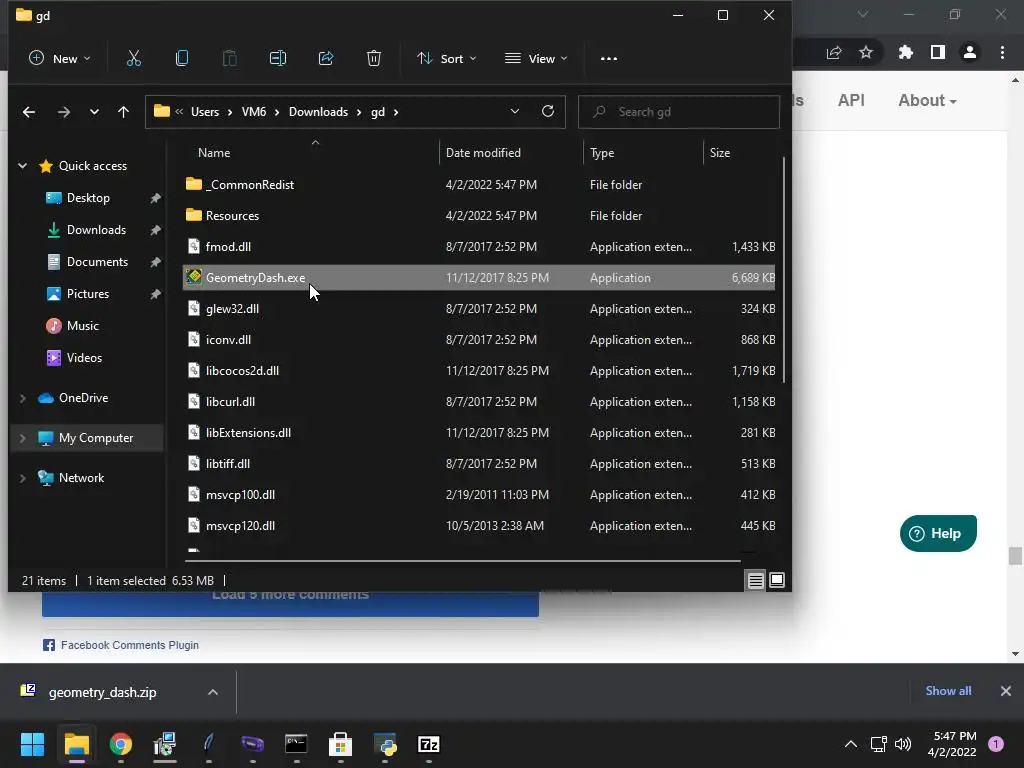Screen dimensions: 1024x768
Task: Open Desktop in Quick access
Action: pyautogui.click(x=88, y=198)
